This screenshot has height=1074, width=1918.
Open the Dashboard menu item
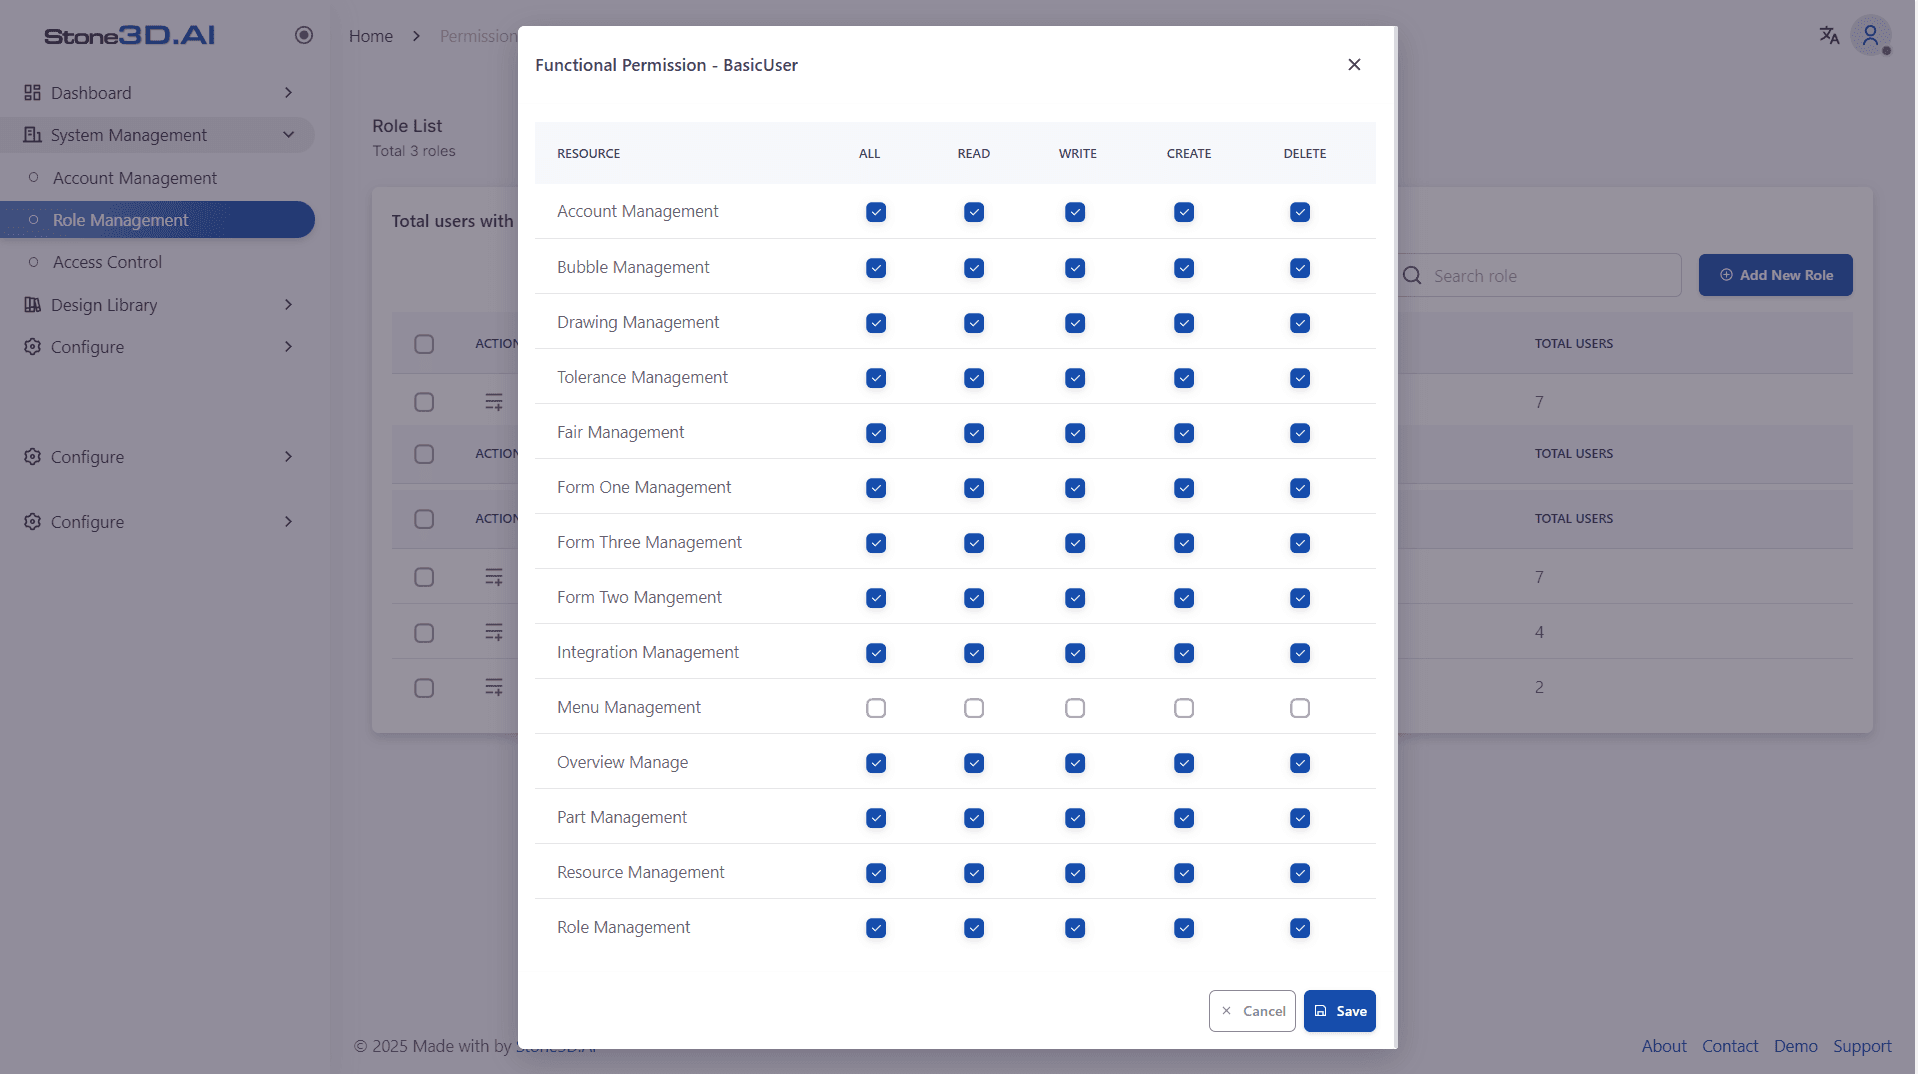point(157,92)
